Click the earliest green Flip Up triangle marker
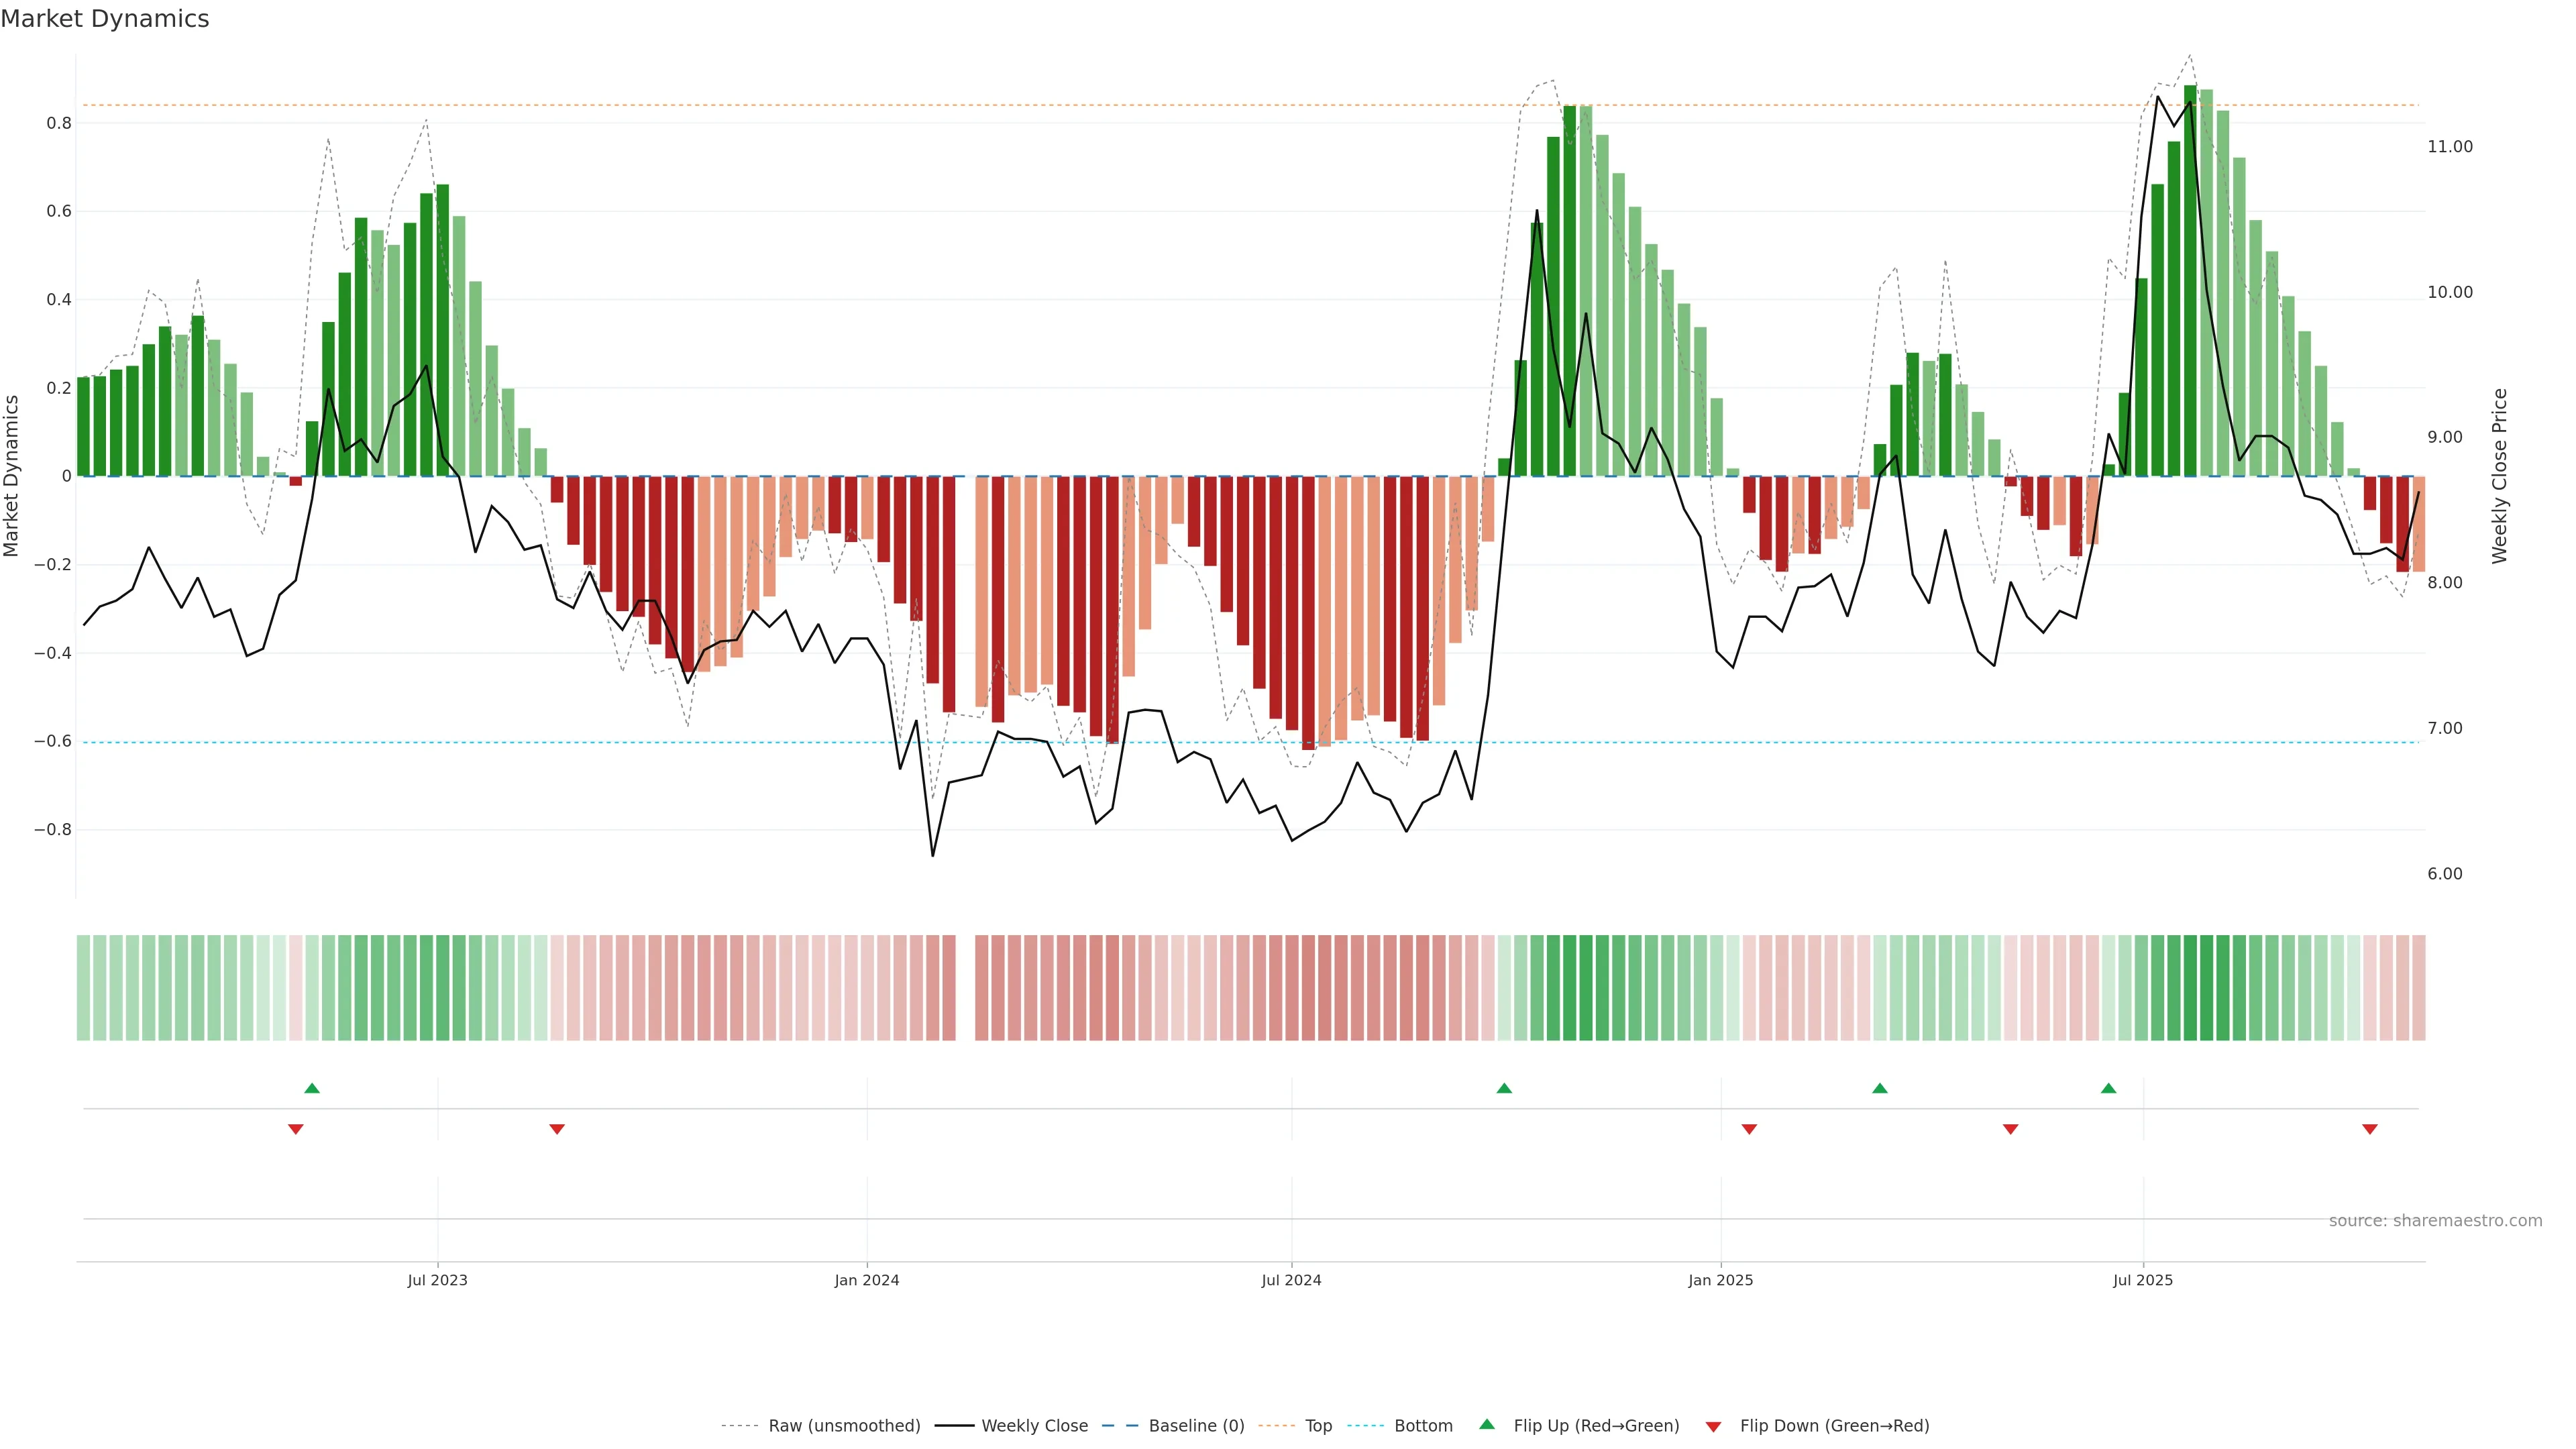2576x1449 pixels. coord(312,1088)
